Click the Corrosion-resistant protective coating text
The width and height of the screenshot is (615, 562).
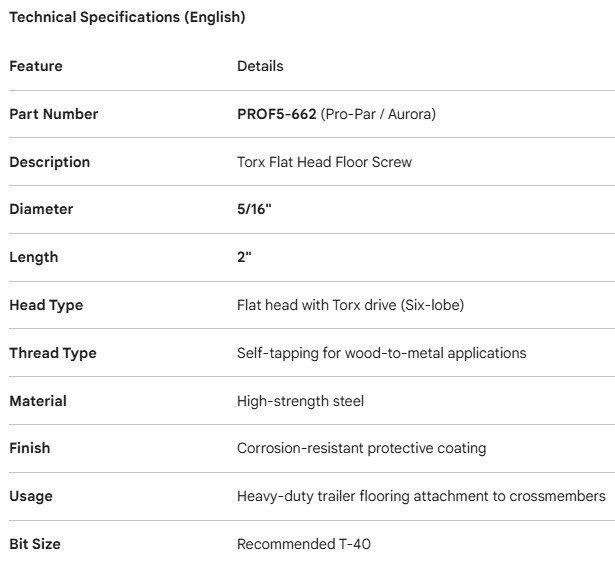click(361, 448)
